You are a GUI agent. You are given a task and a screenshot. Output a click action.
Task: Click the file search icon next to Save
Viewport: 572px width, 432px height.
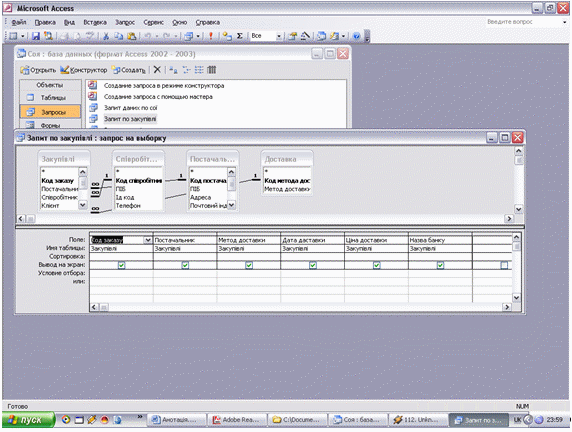point(49,36)
